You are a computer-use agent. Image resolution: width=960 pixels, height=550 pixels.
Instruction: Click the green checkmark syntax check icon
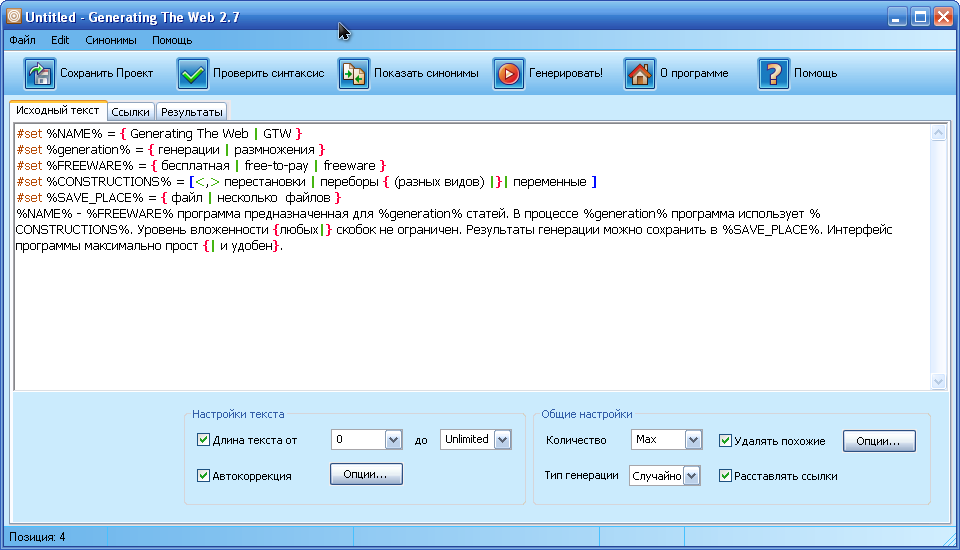(x=193, y=73)
